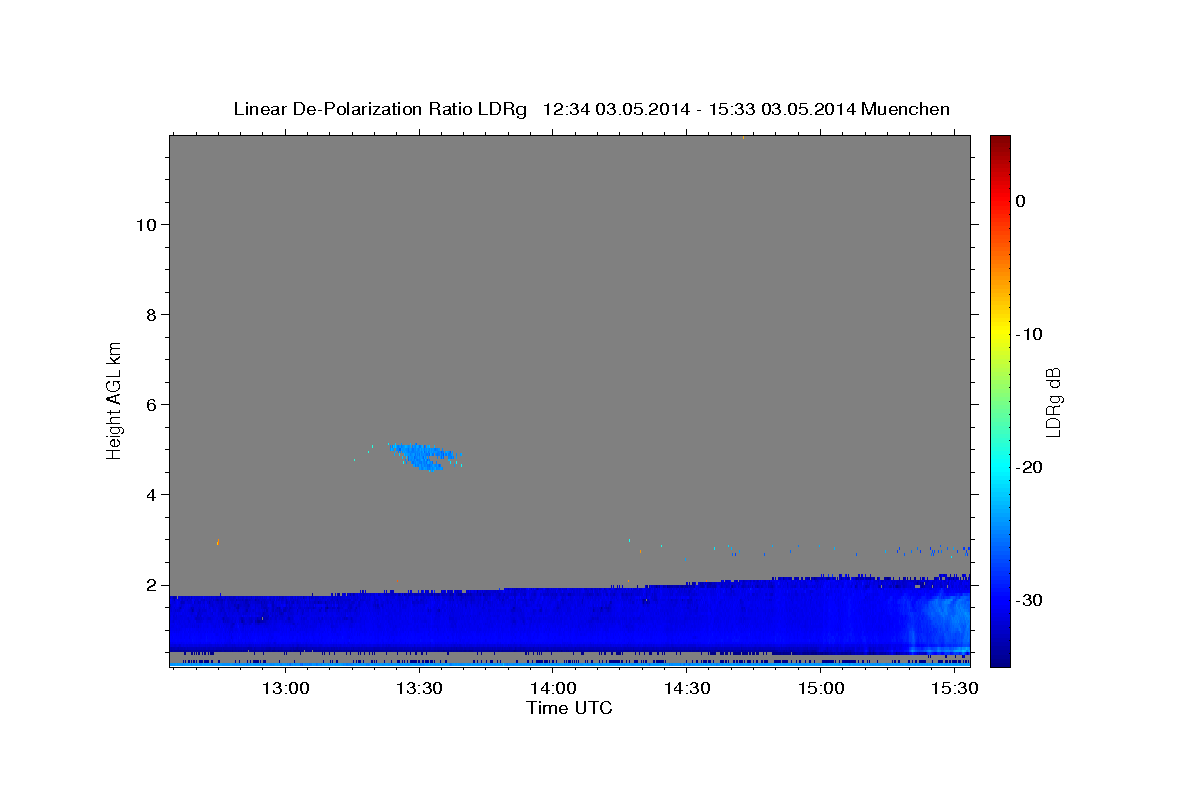Click the height tick label 8

(x=150, y=314)
